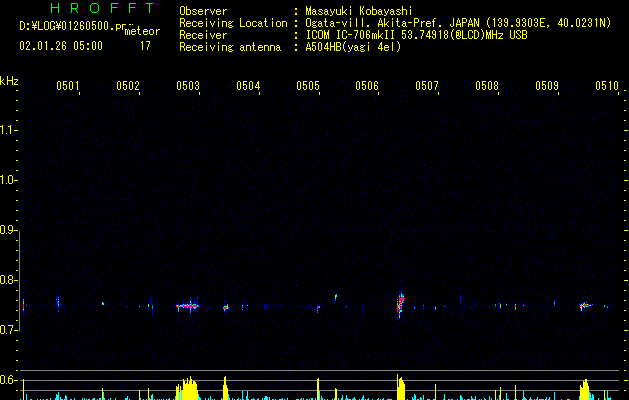Click the 0503 time marker
The height and width of the screenshot is (400, 629).
[188, 85]
